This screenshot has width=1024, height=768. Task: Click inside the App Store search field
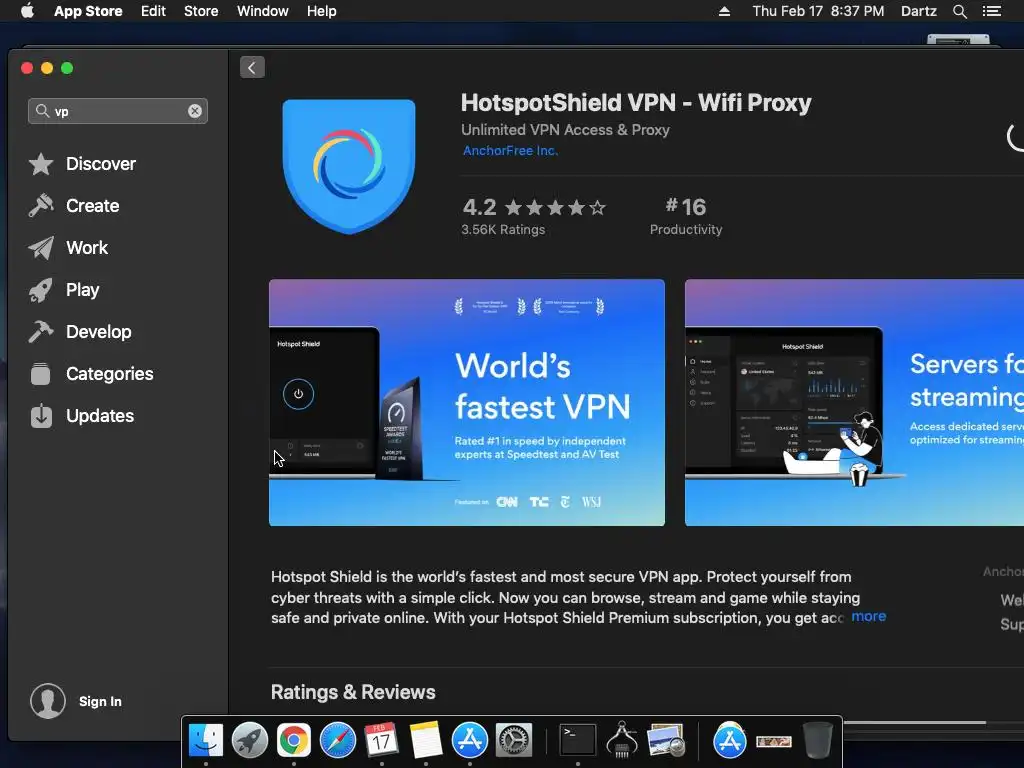tap(118, 111)
